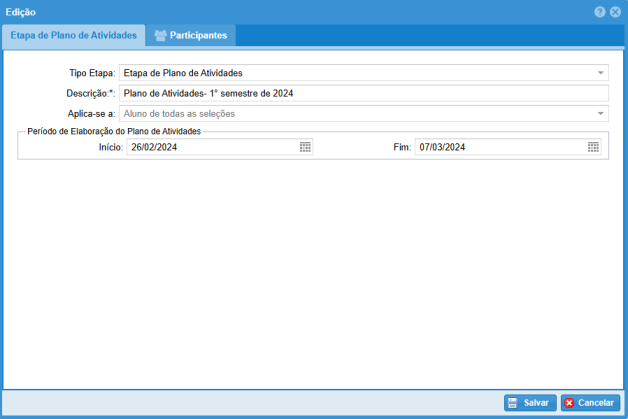Close the Edição dialog window
Image resolution: width=628 pixels, height=419 pixels.
615,12
